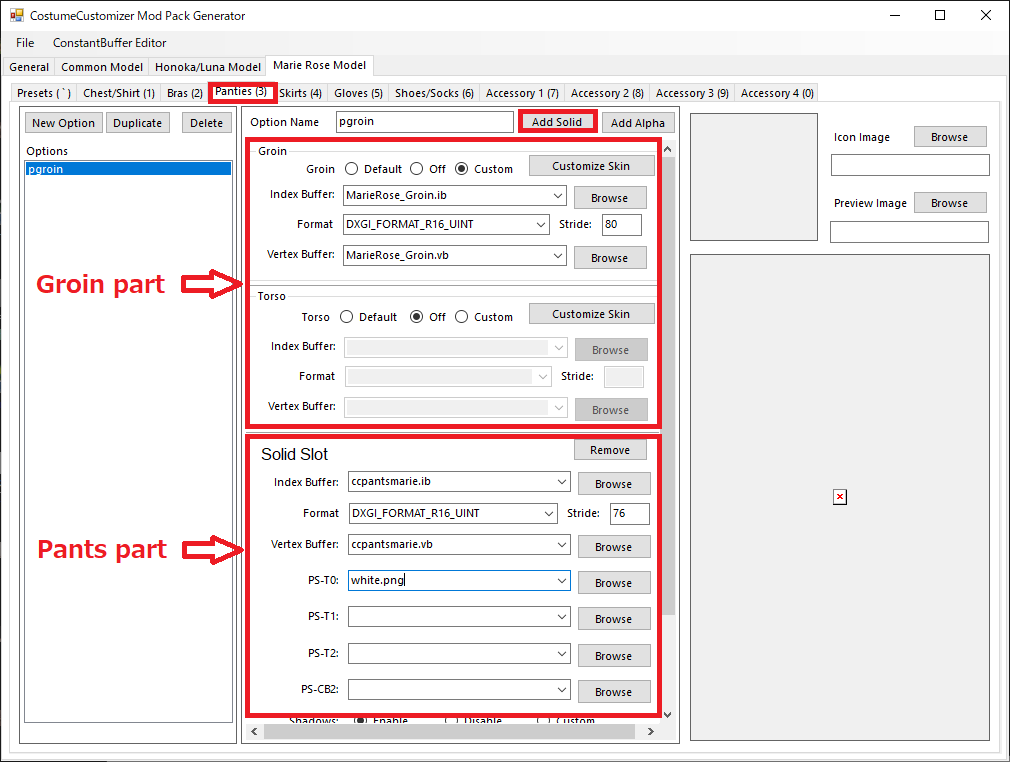Viewport: 1010px width, 762px height.
Task: Browse for Solid Slot Vertex Buffer
Action: tap(613, 547)
